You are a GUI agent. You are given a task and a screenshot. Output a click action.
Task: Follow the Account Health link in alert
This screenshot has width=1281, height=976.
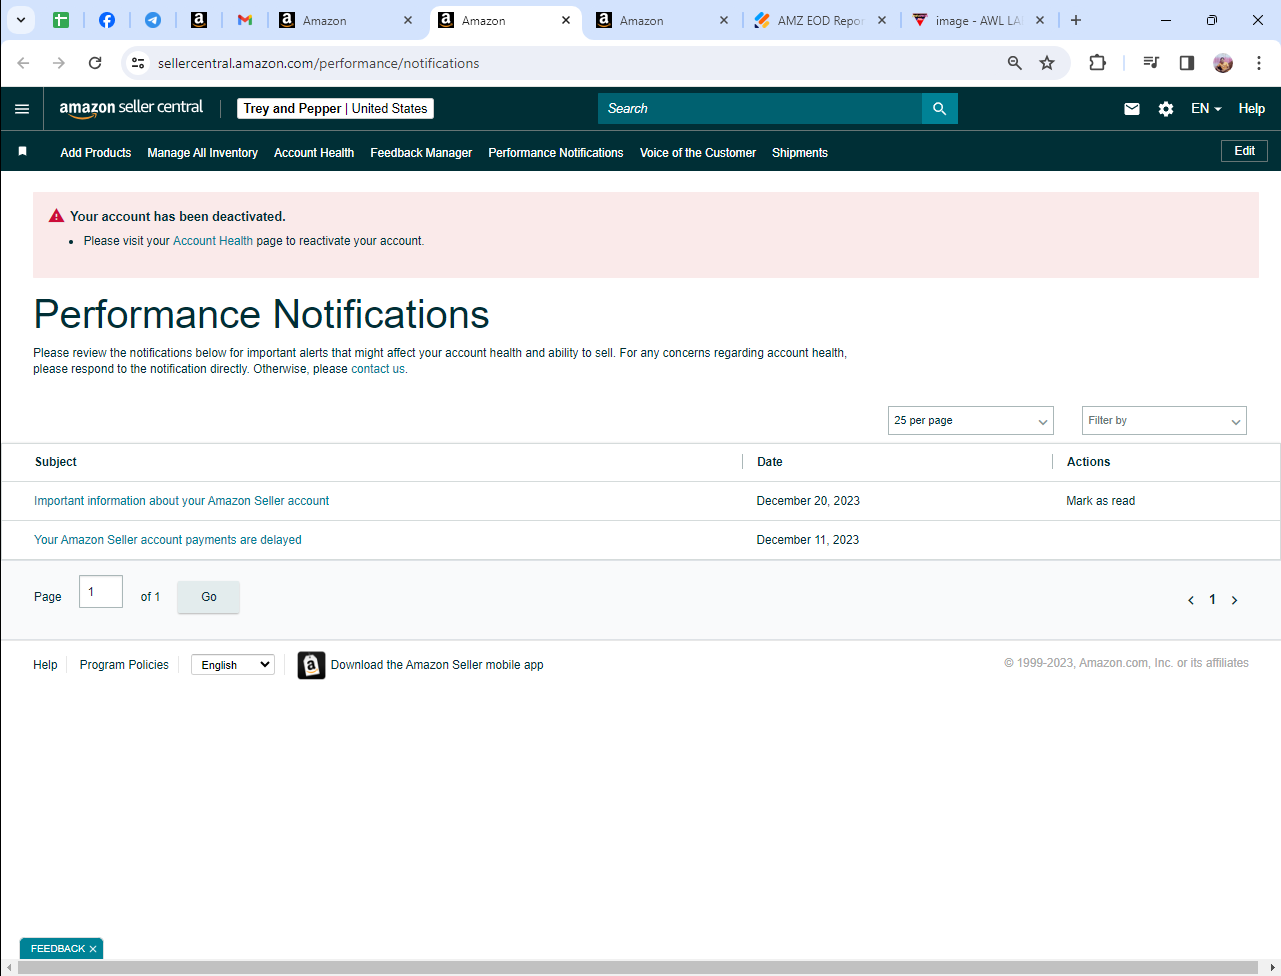pos(213,241)
